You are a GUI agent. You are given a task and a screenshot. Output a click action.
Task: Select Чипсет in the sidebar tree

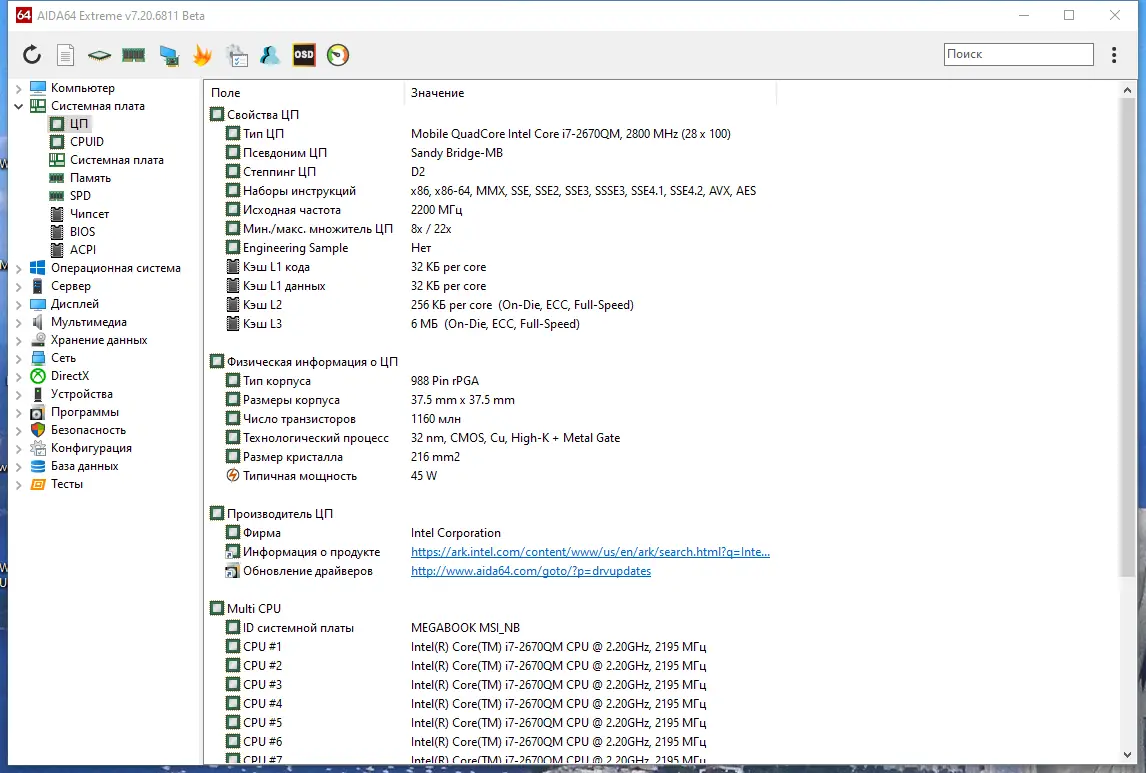point(89,213)
